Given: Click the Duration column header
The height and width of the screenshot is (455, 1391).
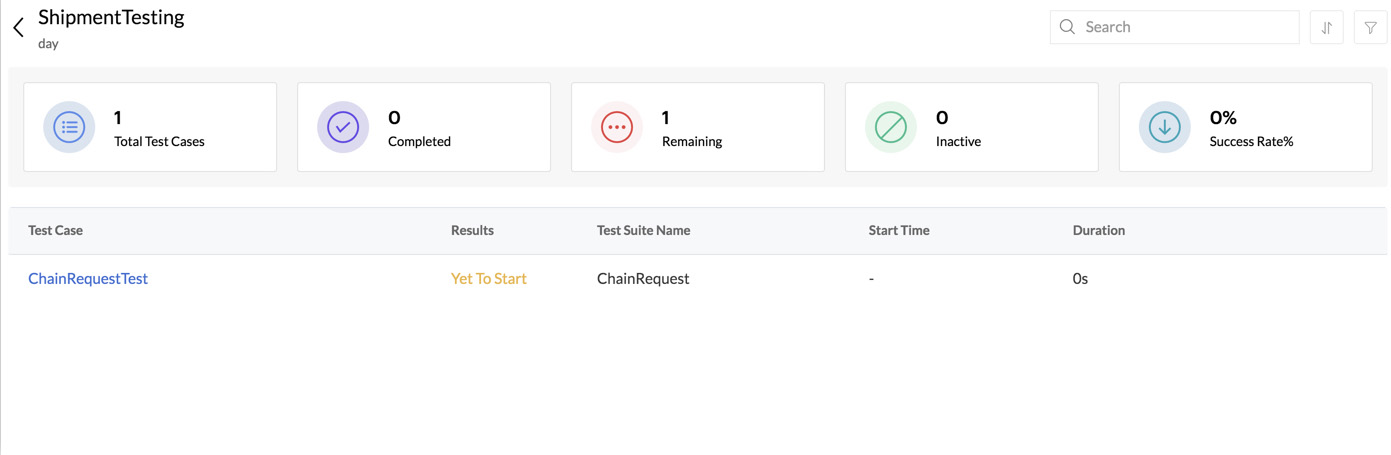Looking at the screenshot, I should point(1098,230).
